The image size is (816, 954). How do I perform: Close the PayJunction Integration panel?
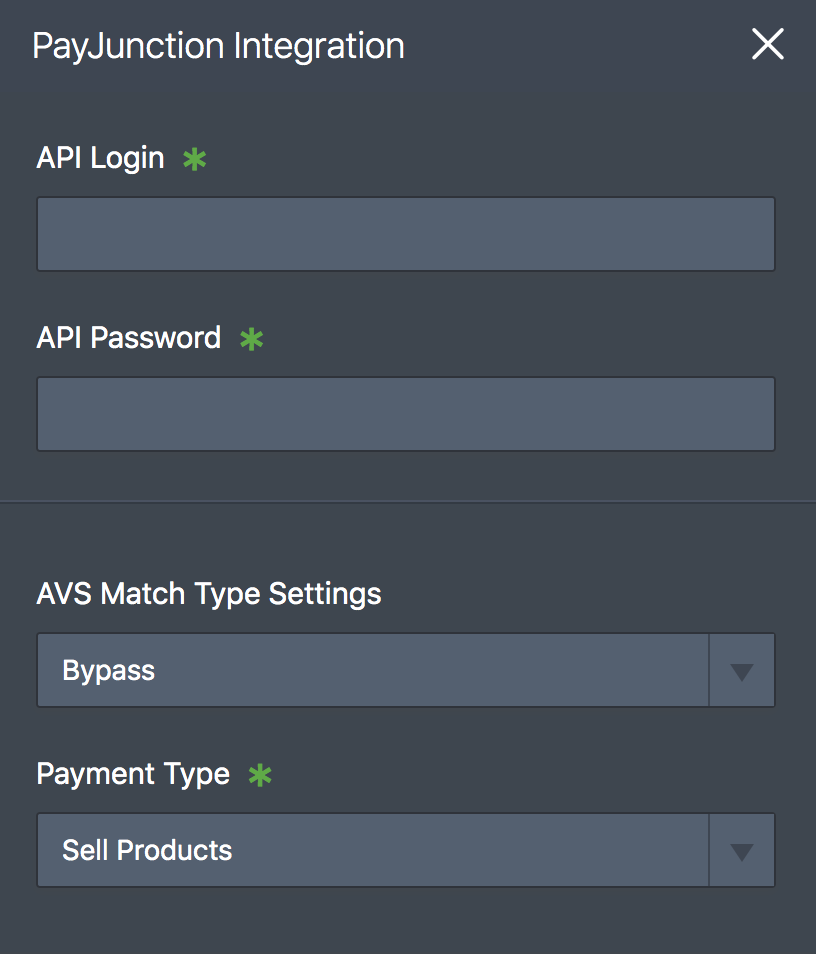click(767, 44)
